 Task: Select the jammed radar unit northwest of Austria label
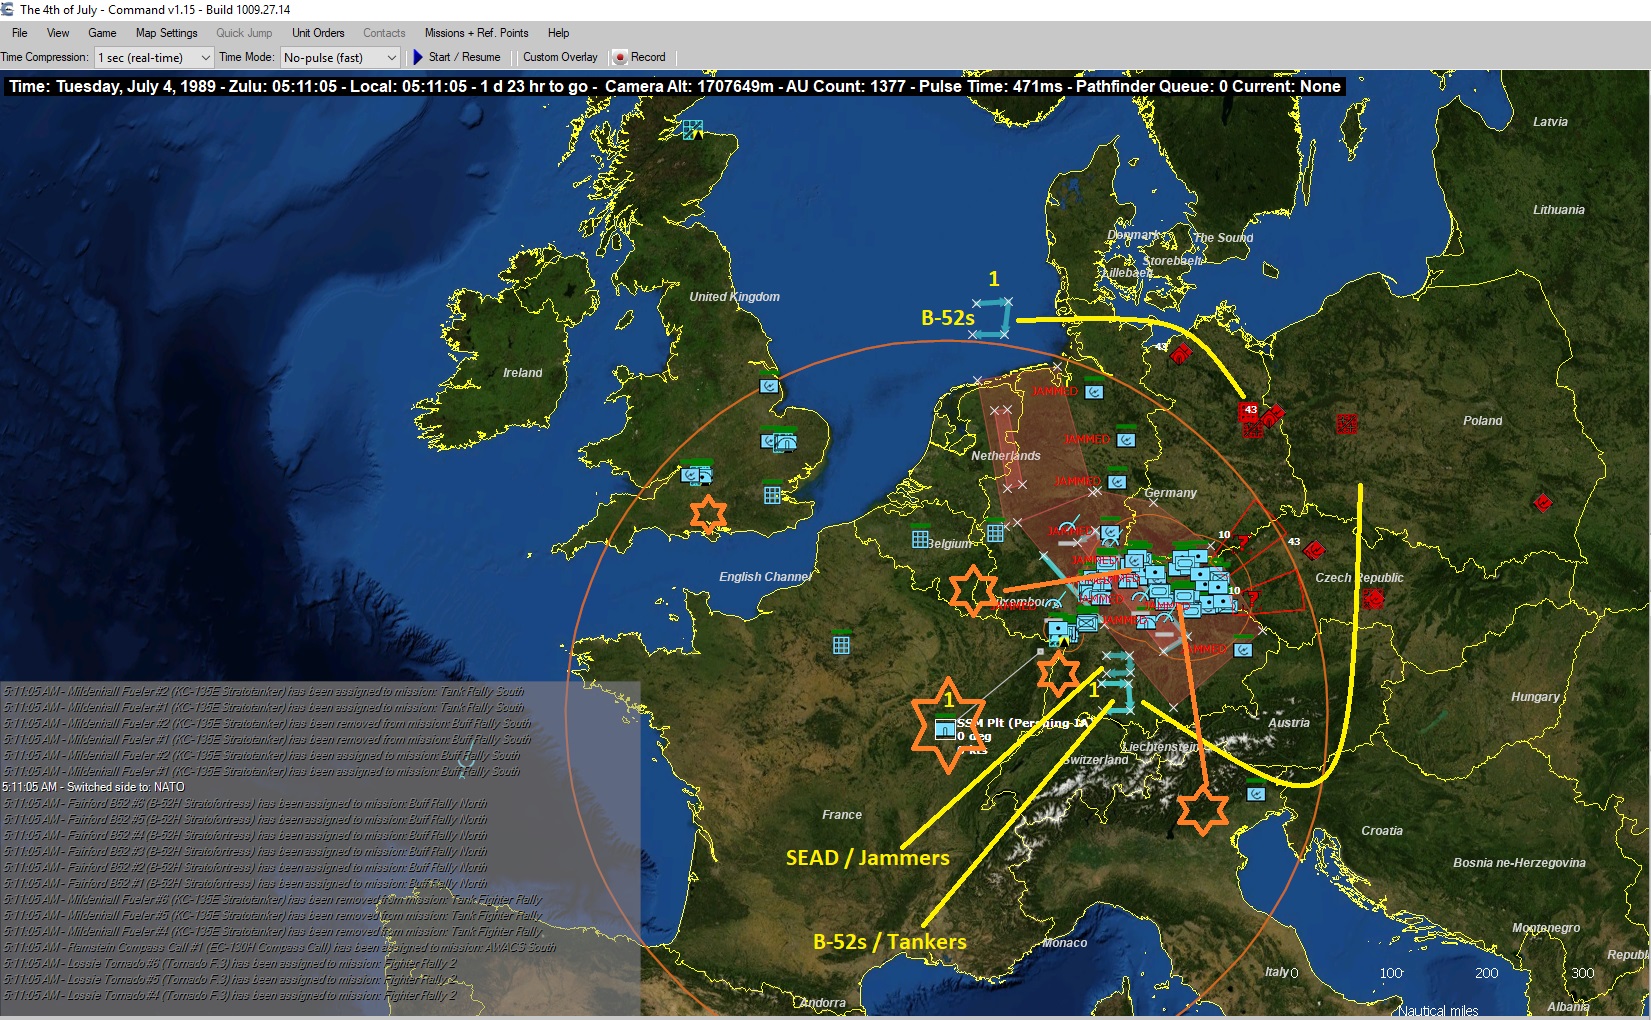click(x=1243, y=650)
